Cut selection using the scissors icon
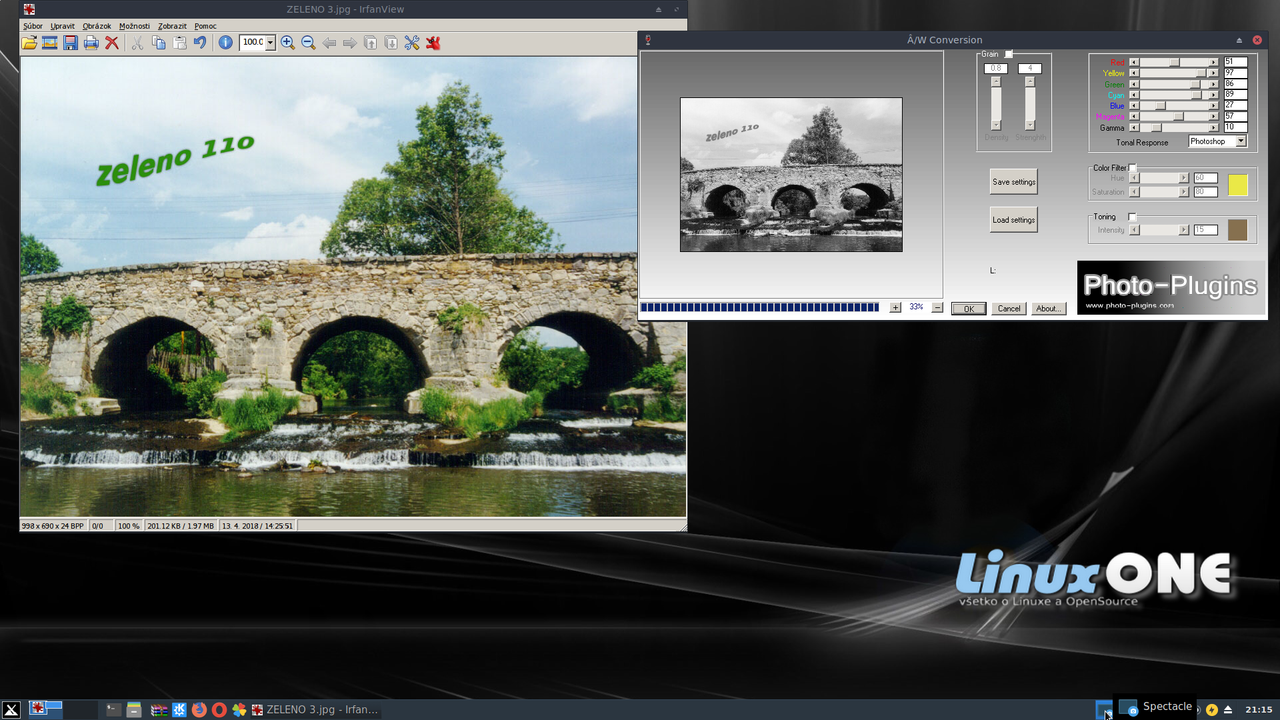Viewport: 1280px width, 720px height. tap(138, 43)
